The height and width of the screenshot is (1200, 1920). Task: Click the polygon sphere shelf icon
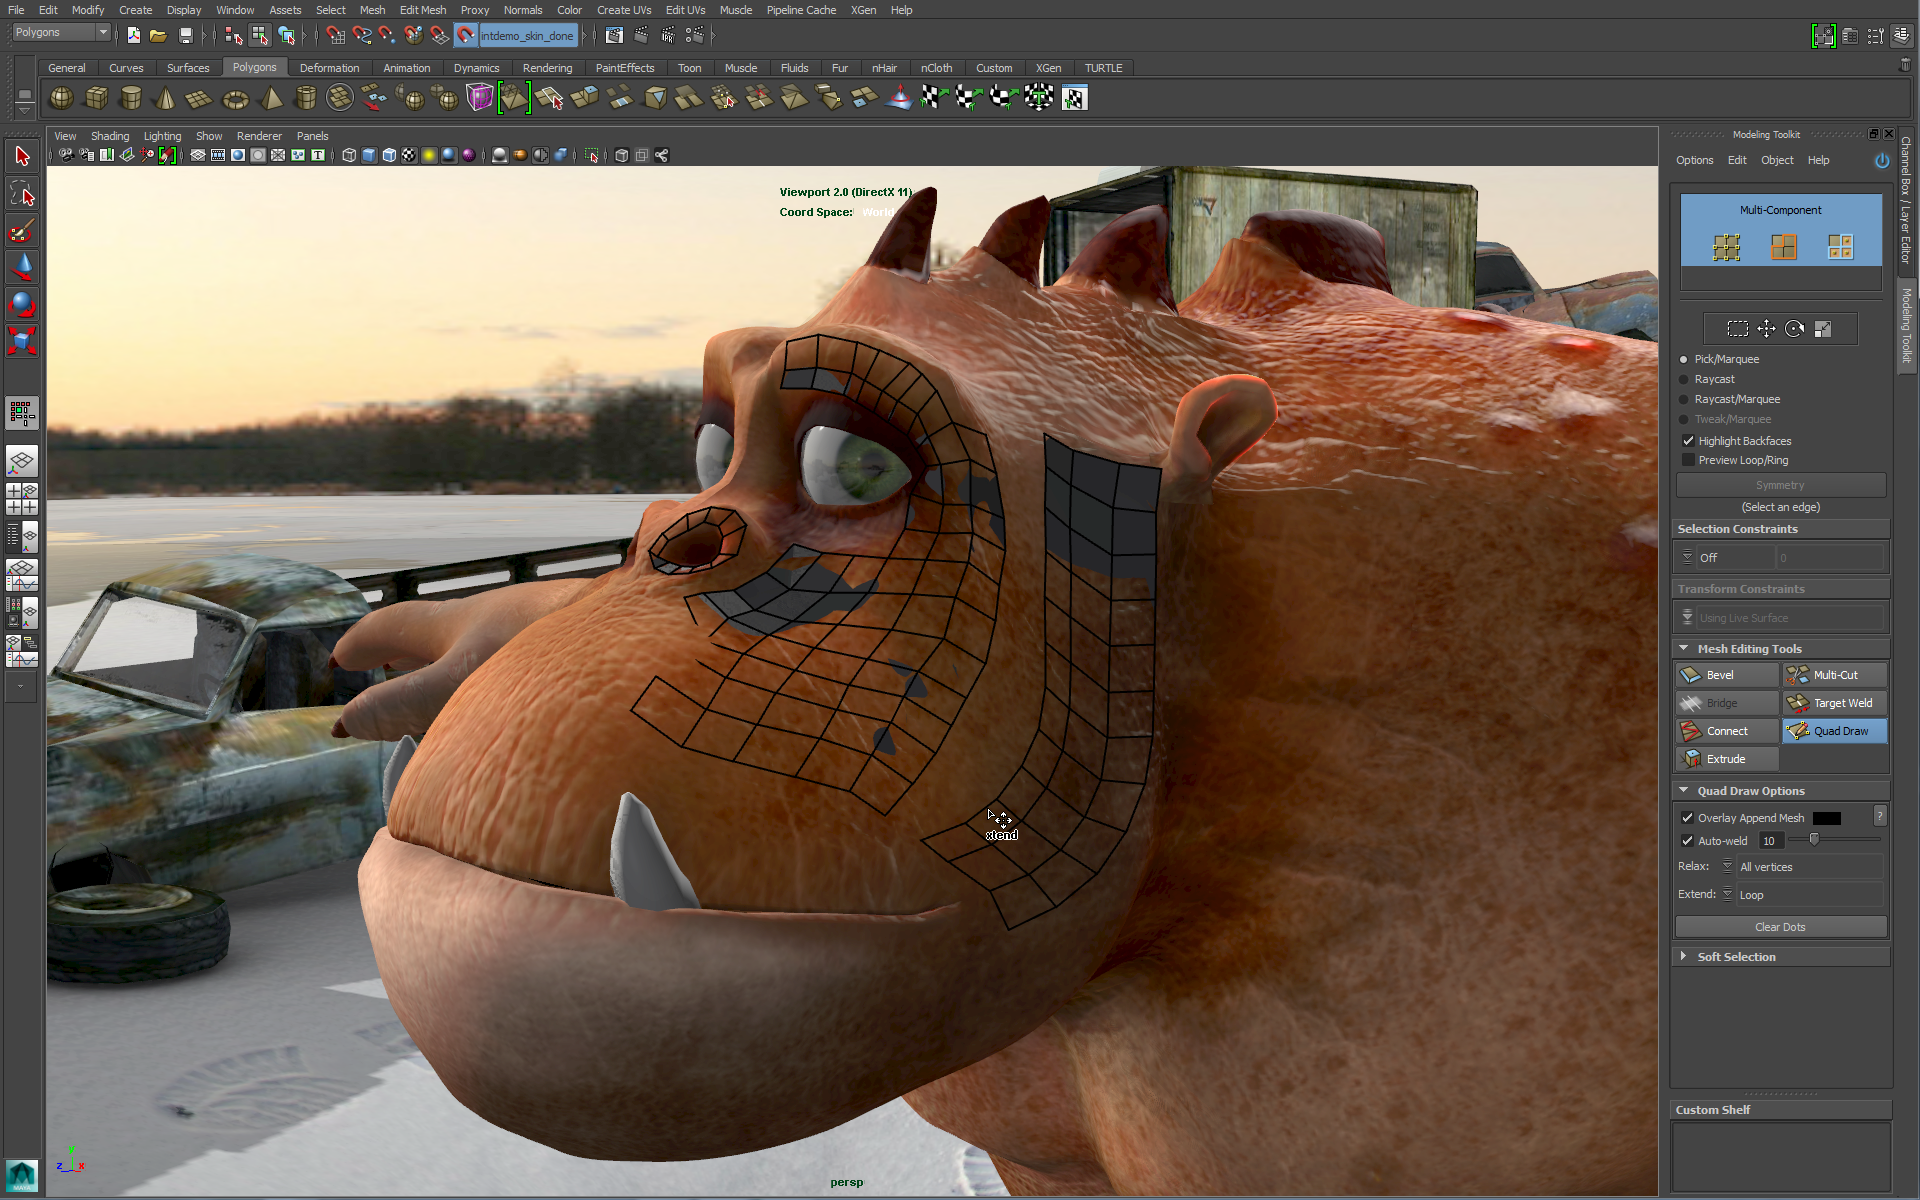tap(61, 98)
